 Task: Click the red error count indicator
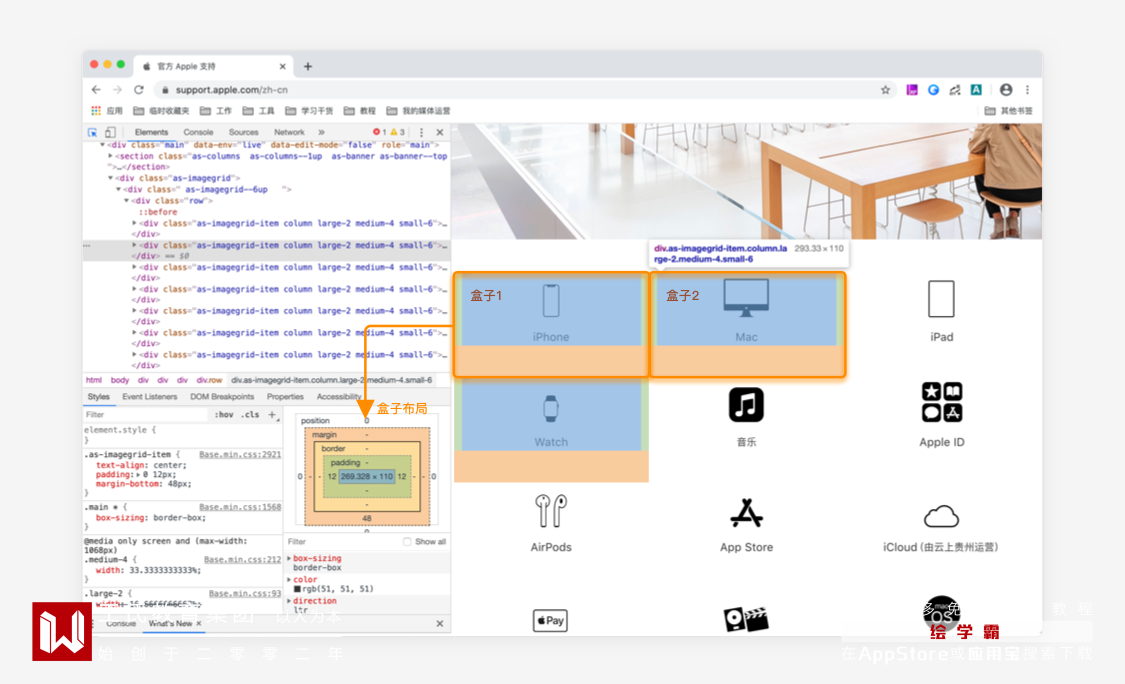pos(380,132)
